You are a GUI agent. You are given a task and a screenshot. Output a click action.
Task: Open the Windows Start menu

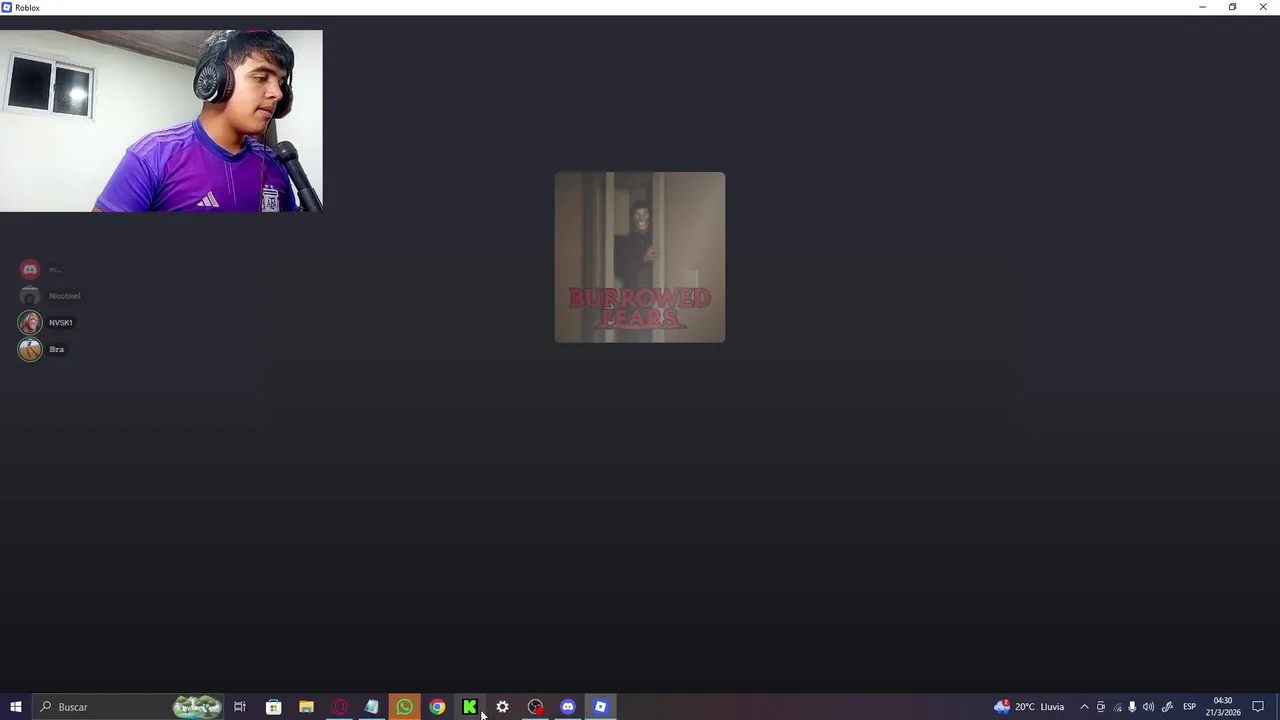click(x=15, y=707)
